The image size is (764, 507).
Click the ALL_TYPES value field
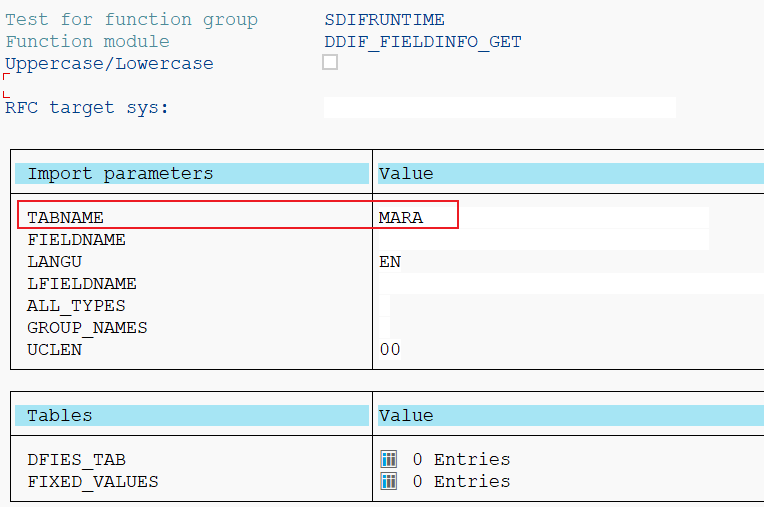coord(384,305)
